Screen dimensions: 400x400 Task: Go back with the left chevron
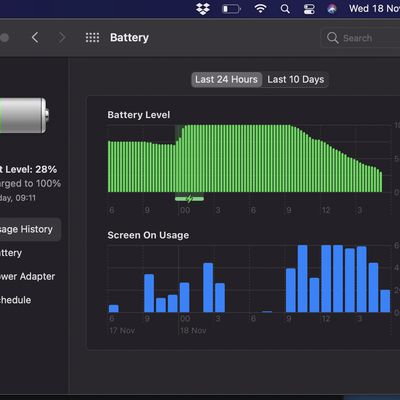pos(35,37)
